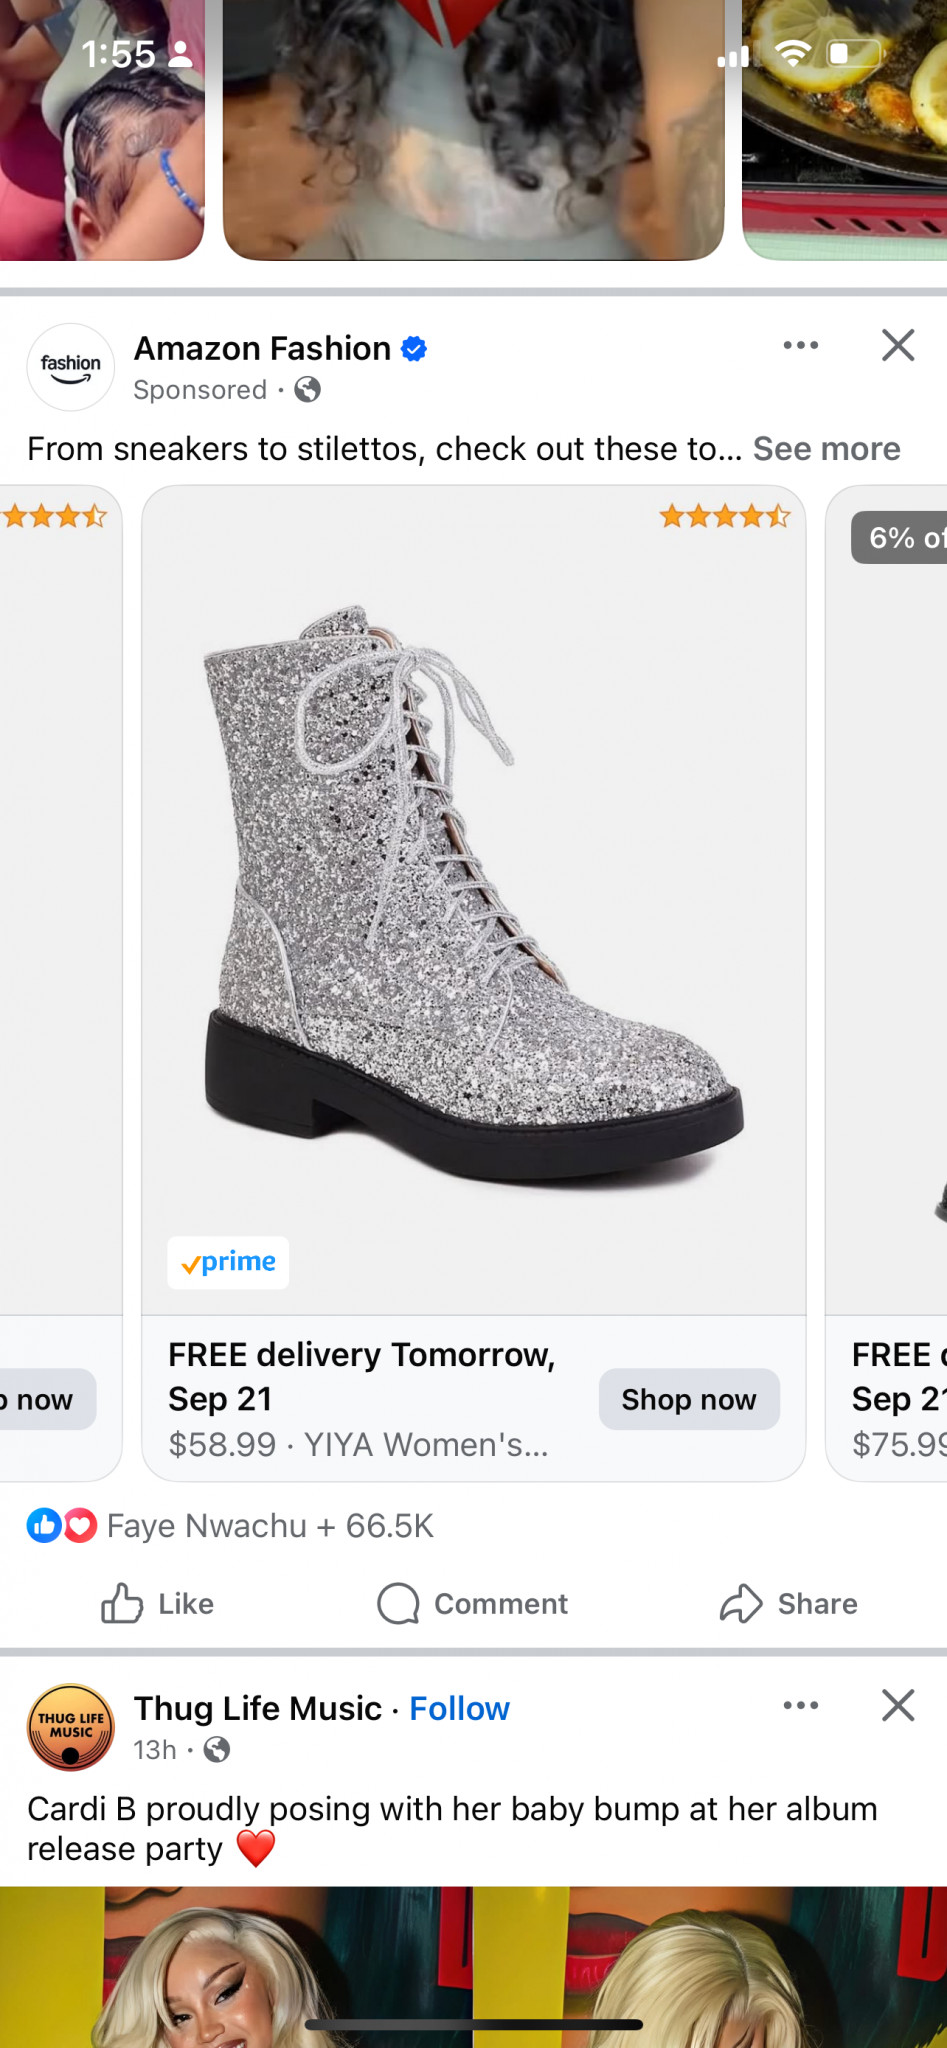The image size is (947, 2048).
Task: Open the center story with curly hair
Action: [x=473, y=130]
